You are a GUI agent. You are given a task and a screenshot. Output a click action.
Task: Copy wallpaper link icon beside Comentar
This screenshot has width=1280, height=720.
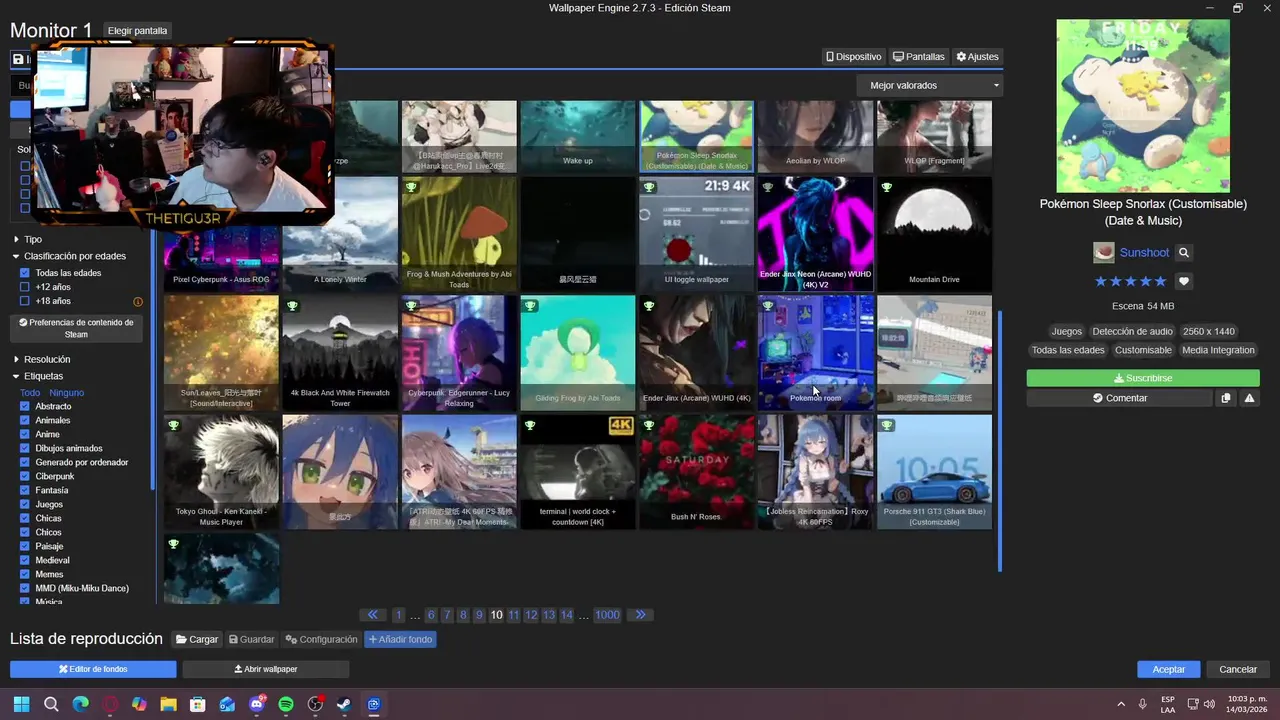point(1226,398)
